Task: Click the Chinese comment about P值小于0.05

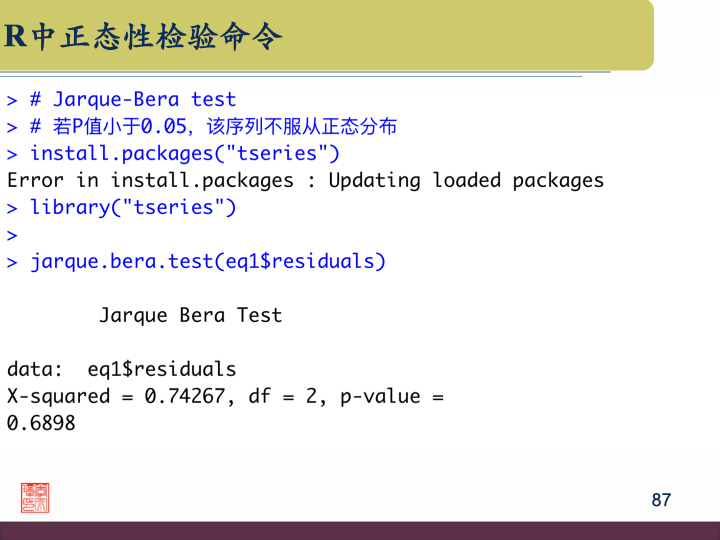Action: click(x=212, y=126)
